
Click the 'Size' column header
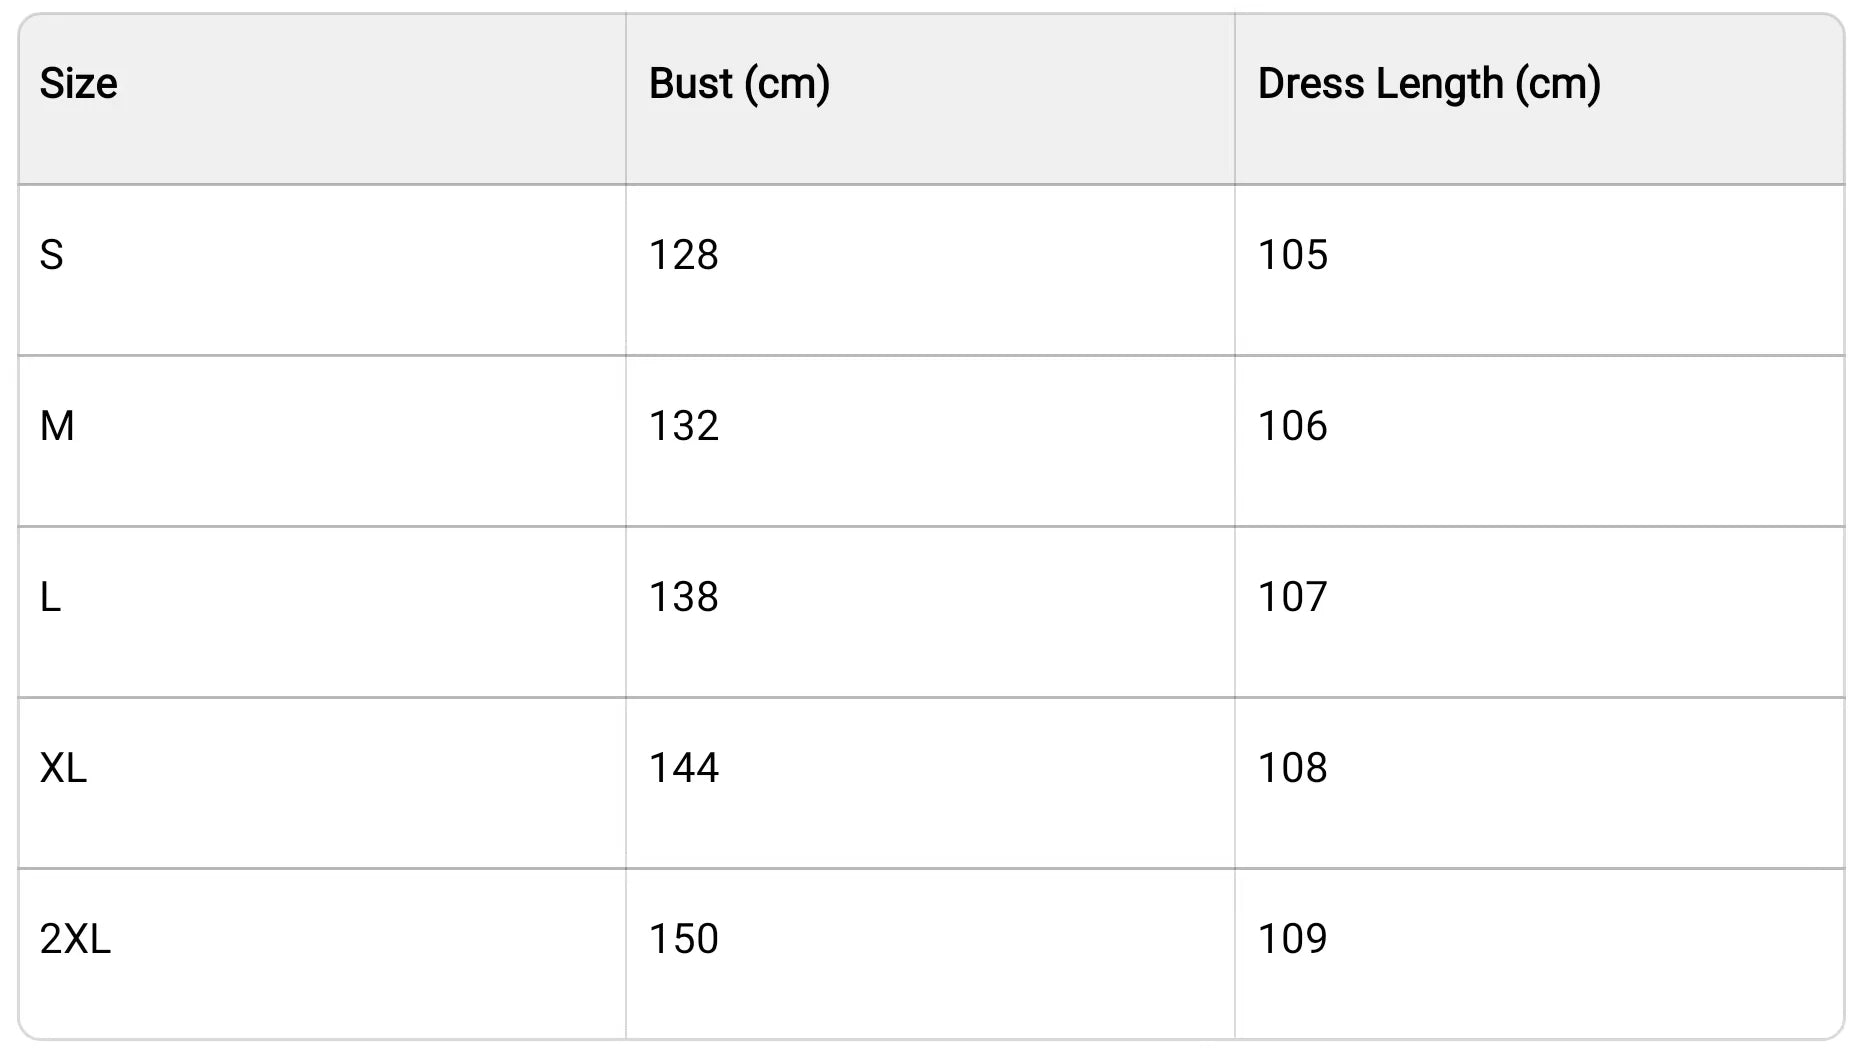tap(78, 84)
